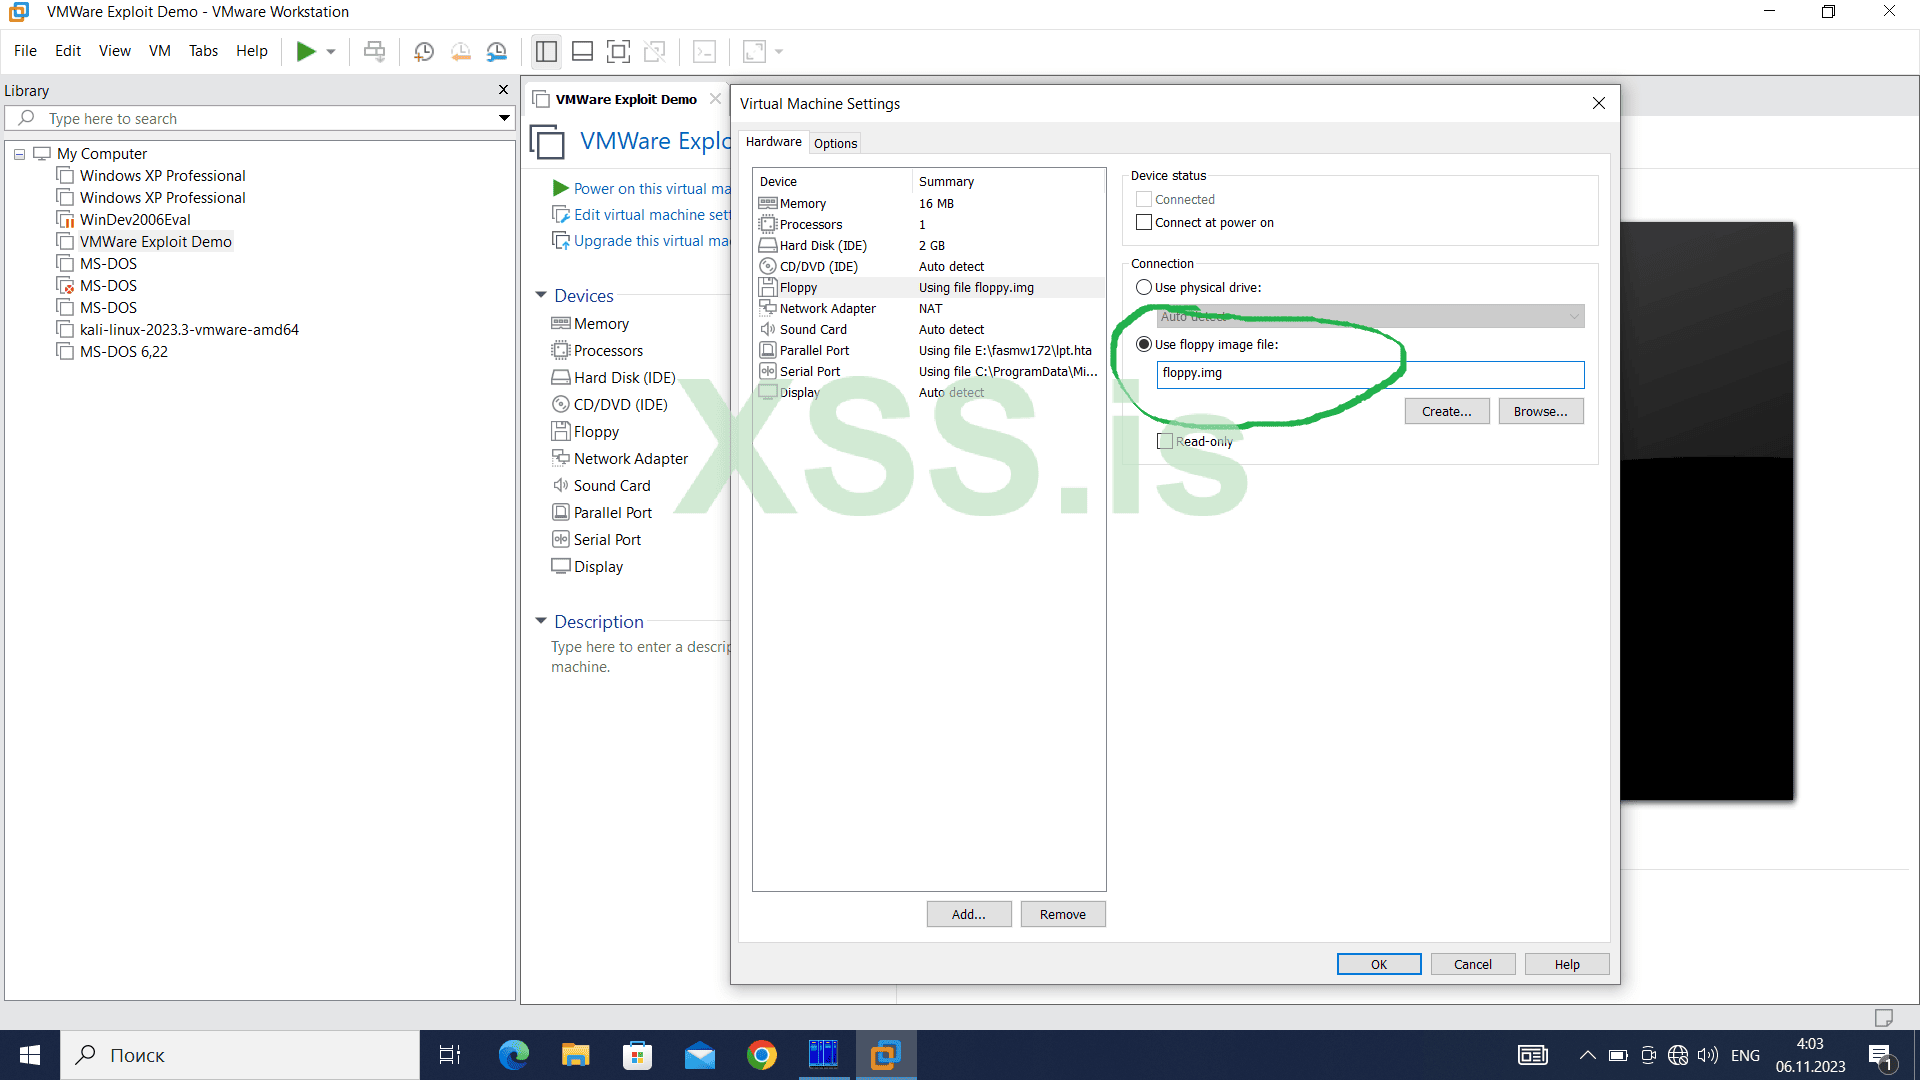Enable Read-only for the floppy image
The image size is (1920, 1080).
coord(1164,440)
